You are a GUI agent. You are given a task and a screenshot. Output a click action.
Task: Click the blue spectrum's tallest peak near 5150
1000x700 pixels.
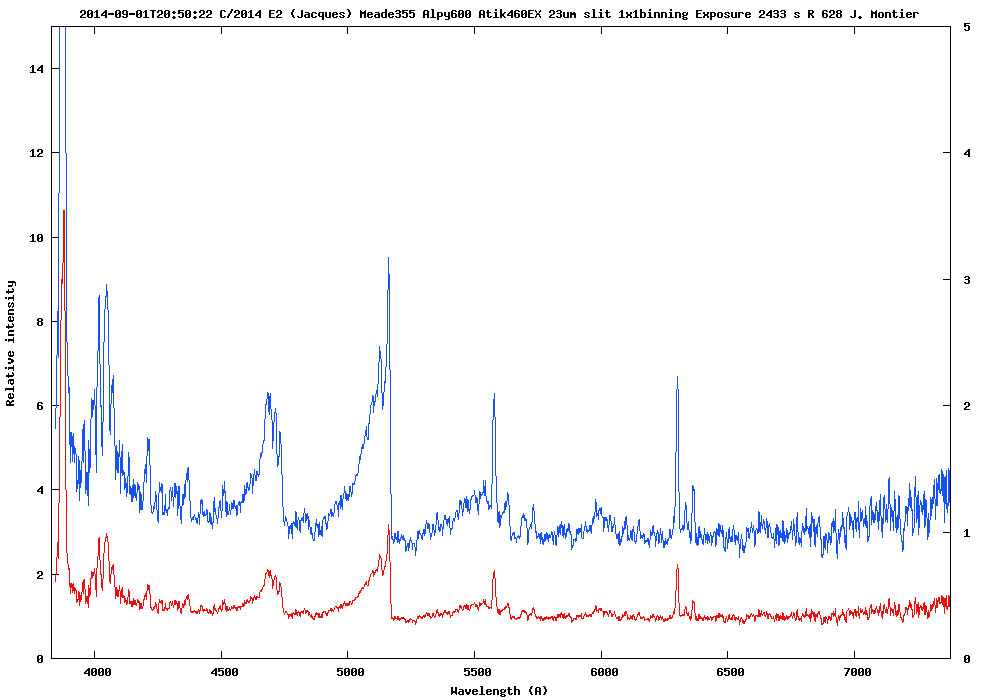point(388,259)
